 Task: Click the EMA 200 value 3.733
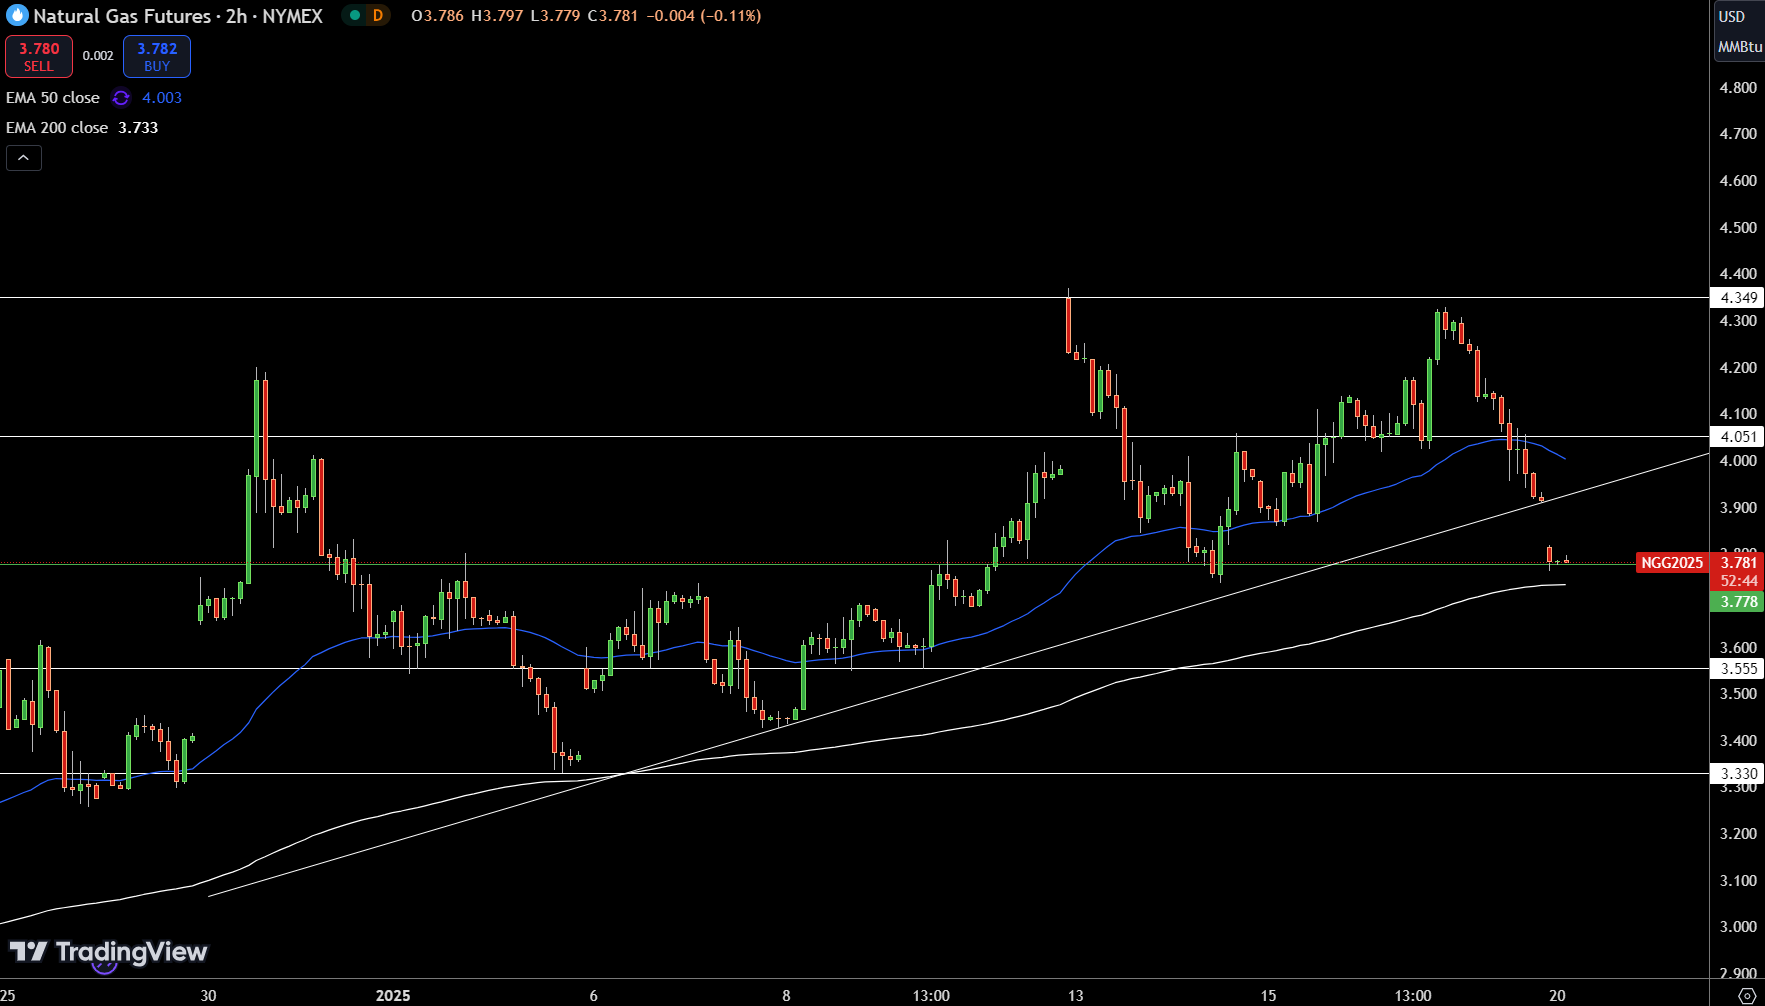[138, 128]
